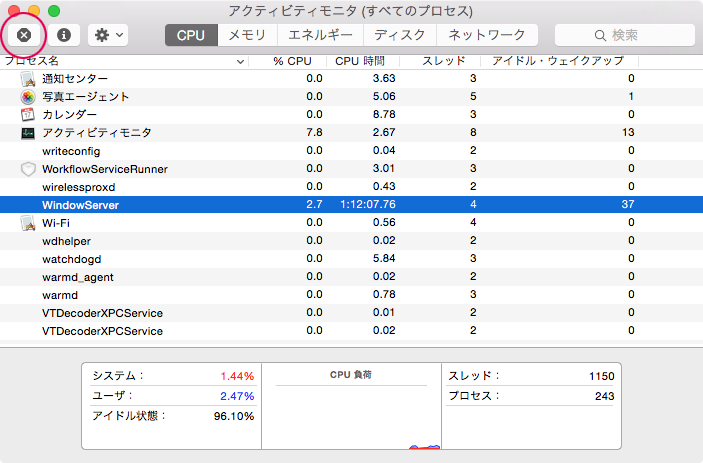The width and height of the screenshot is (703, 463).
Task: Select the writeconfig process row
Action: pos(352,151)
